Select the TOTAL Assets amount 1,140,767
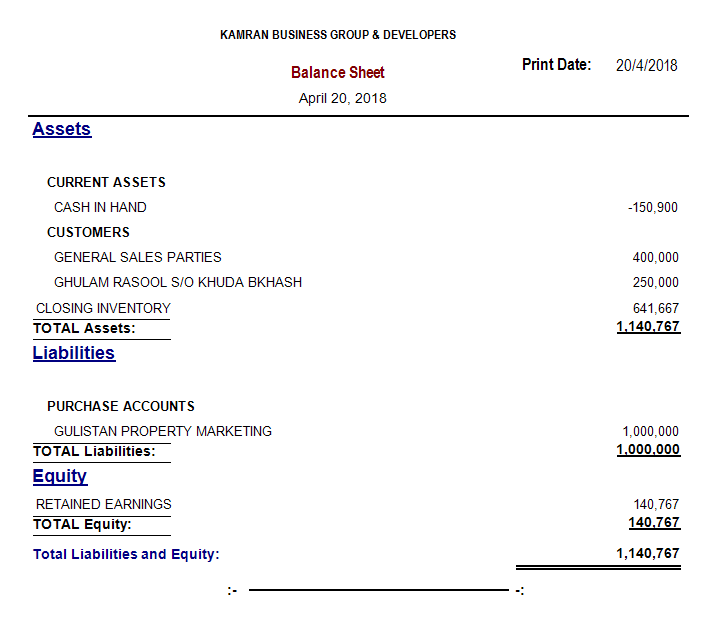The width and height of the screenshot is (709, 620). [x=648, y=327]
